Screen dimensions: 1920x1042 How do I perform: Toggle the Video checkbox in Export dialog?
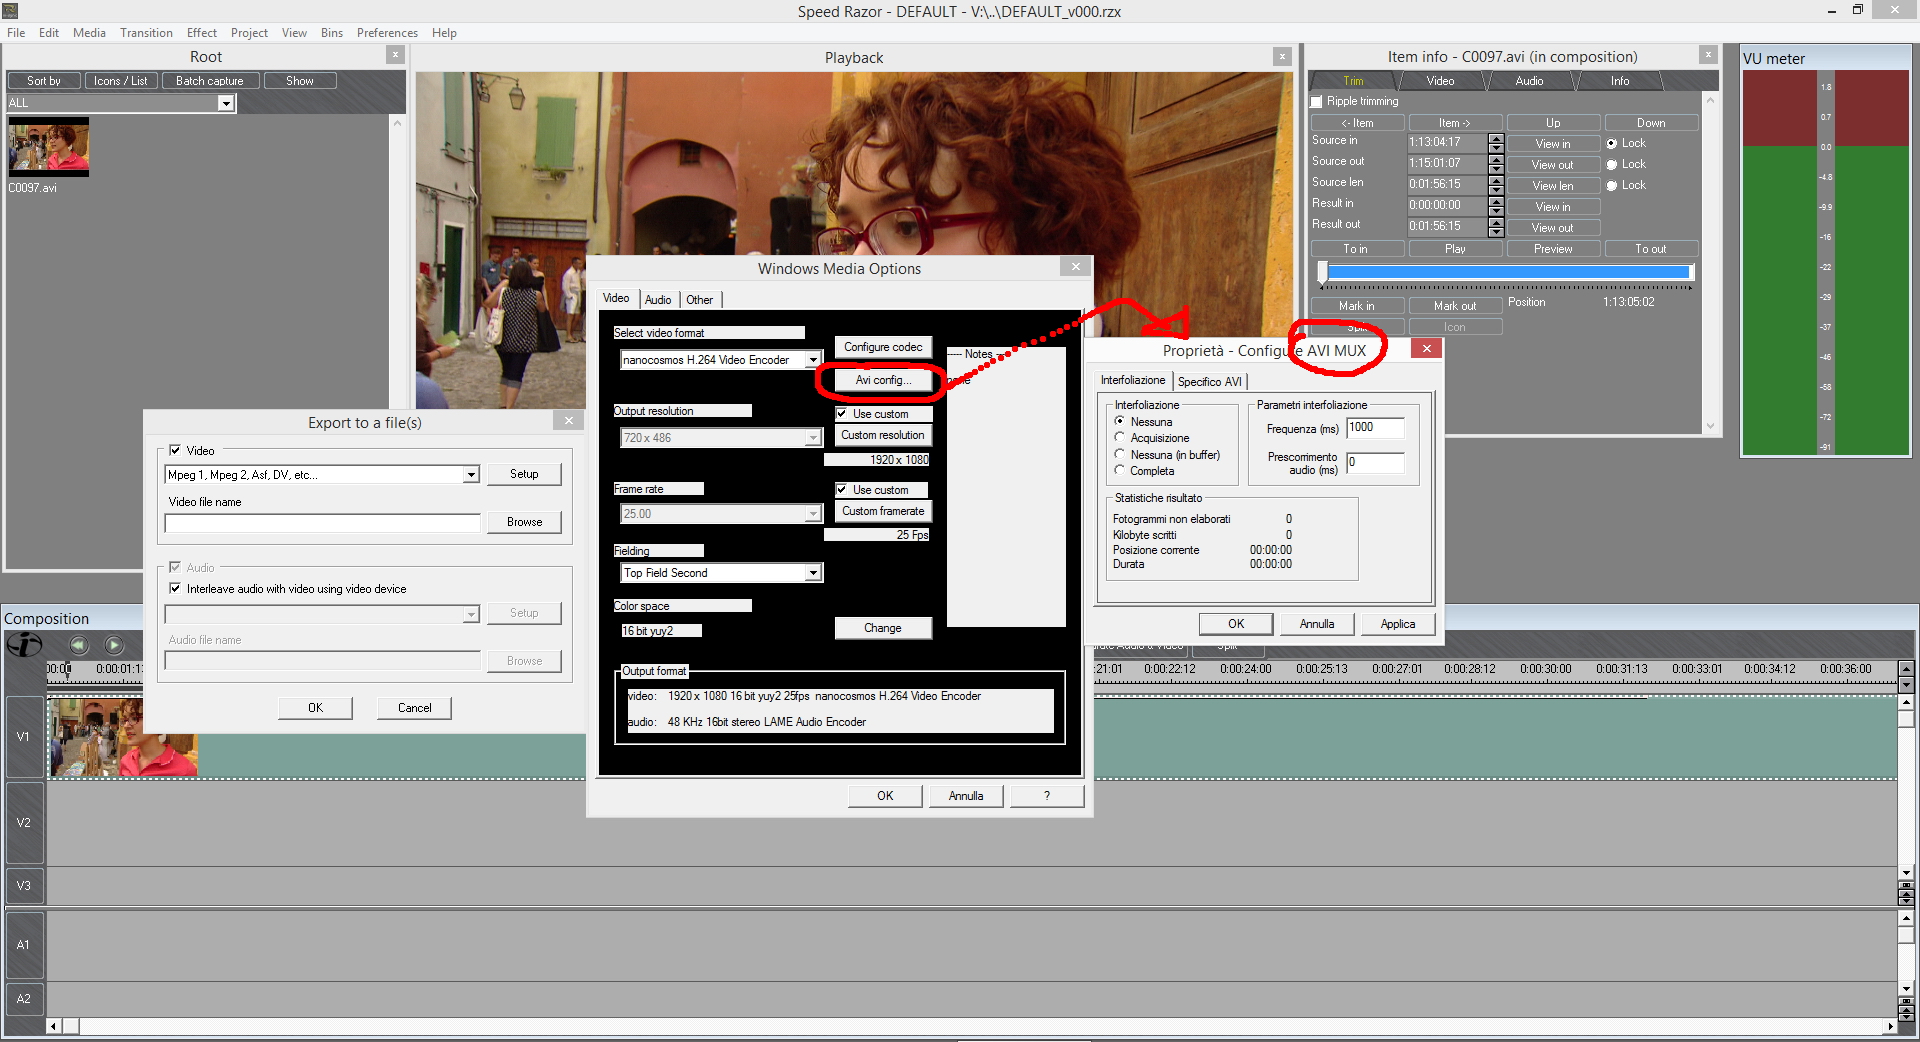coord(175,451)
